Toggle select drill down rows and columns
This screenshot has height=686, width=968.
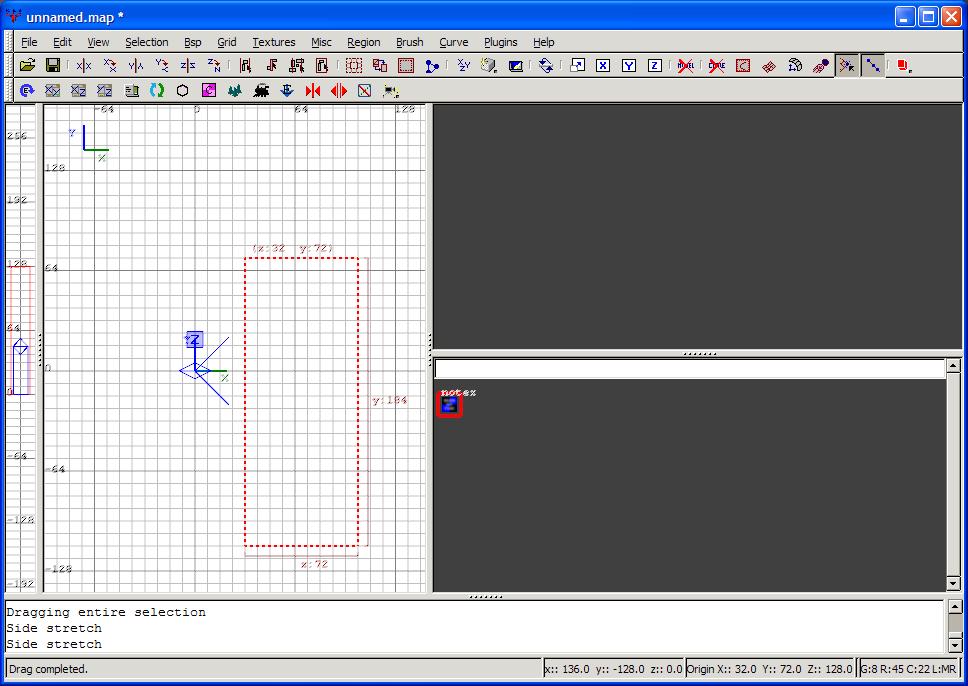[x=872, y=65]
